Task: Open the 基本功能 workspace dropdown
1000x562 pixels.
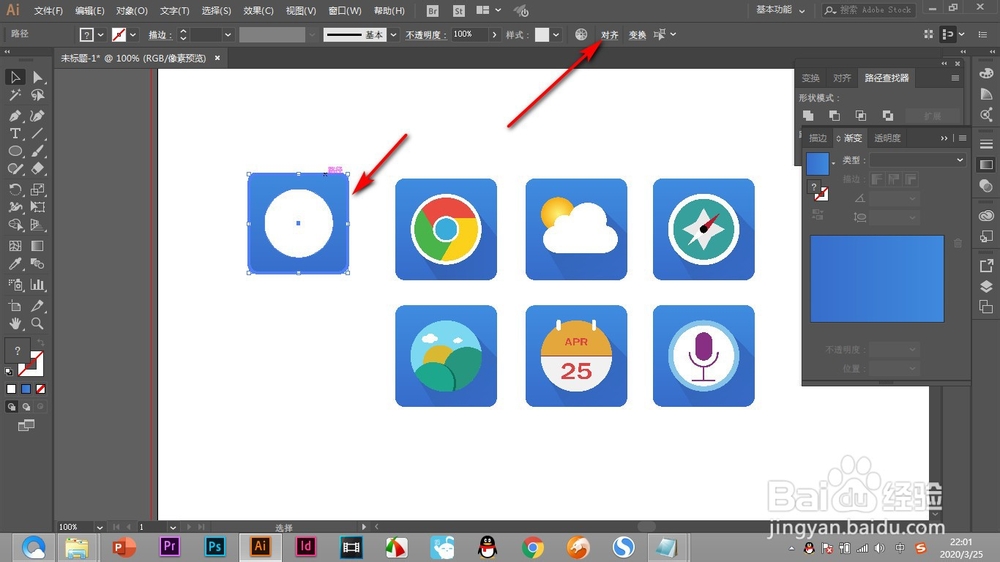Action: coord(781,10)
